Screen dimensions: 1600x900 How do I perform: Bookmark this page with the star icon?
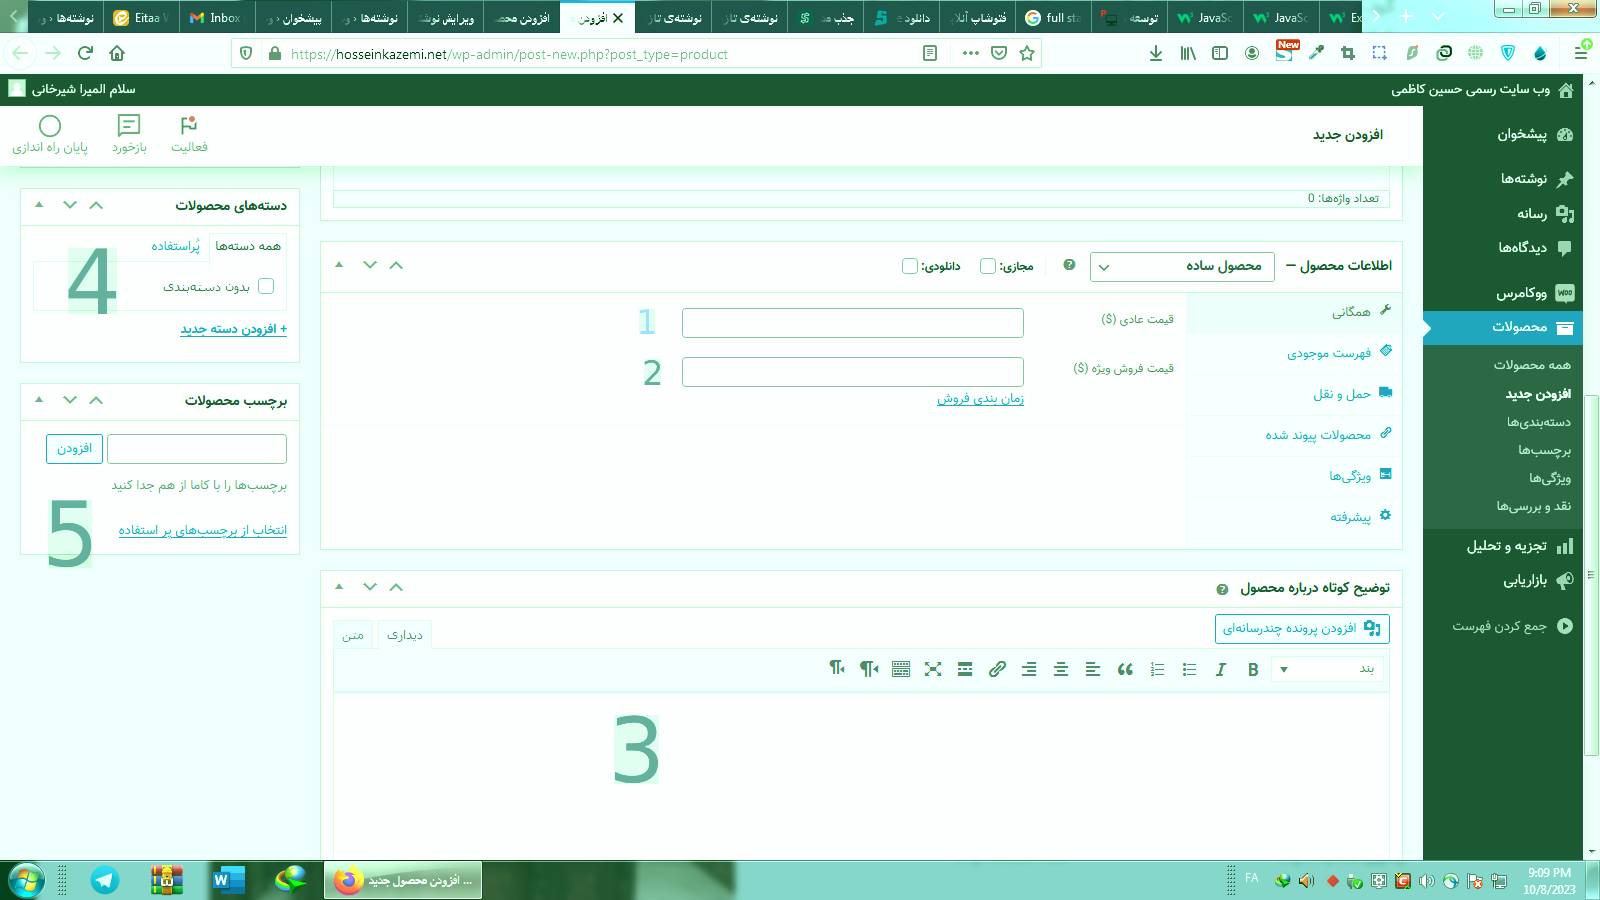pos(1027,54)
